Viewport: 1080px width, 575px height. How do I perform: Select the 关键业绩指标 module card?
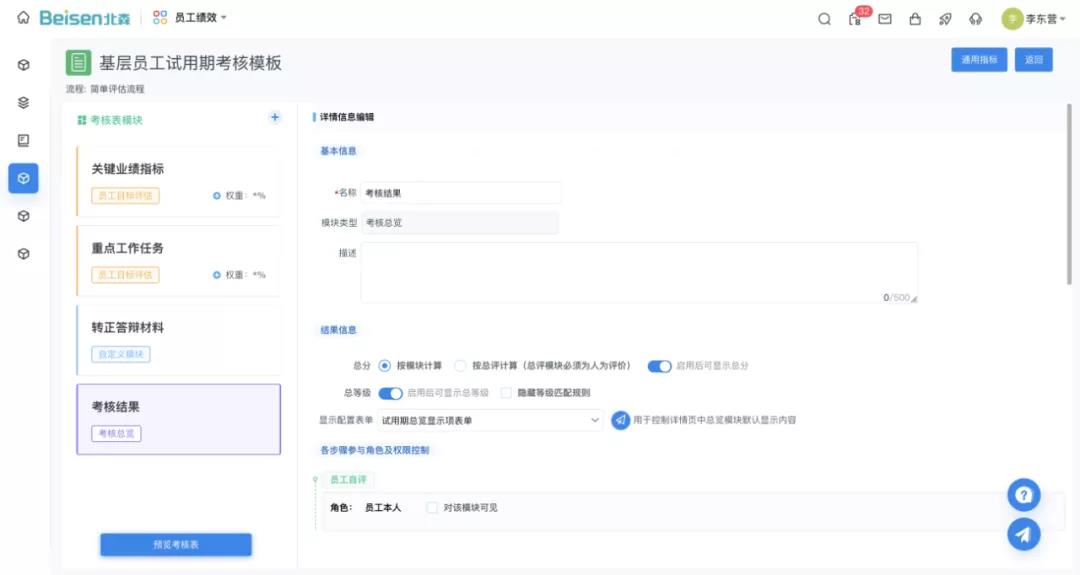coord(178,181)
